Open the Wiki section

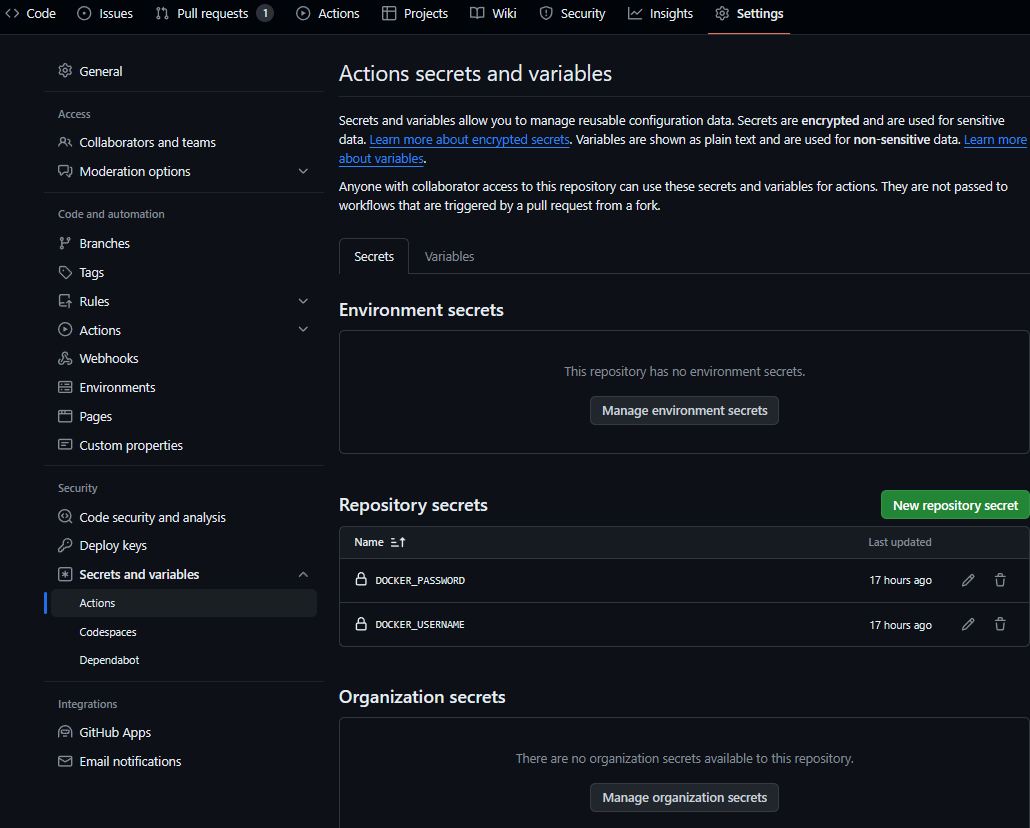pyautogui.click(x=493, y=13)
